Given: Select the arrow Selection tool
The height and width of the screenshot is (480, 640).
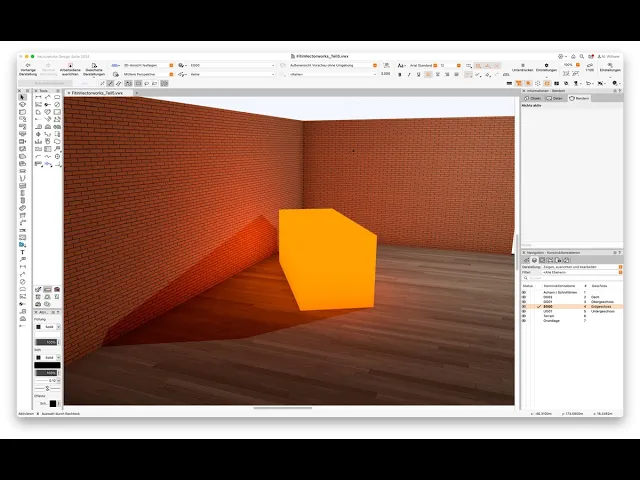Looking at the screenshot, I should [x=22, y=97].
